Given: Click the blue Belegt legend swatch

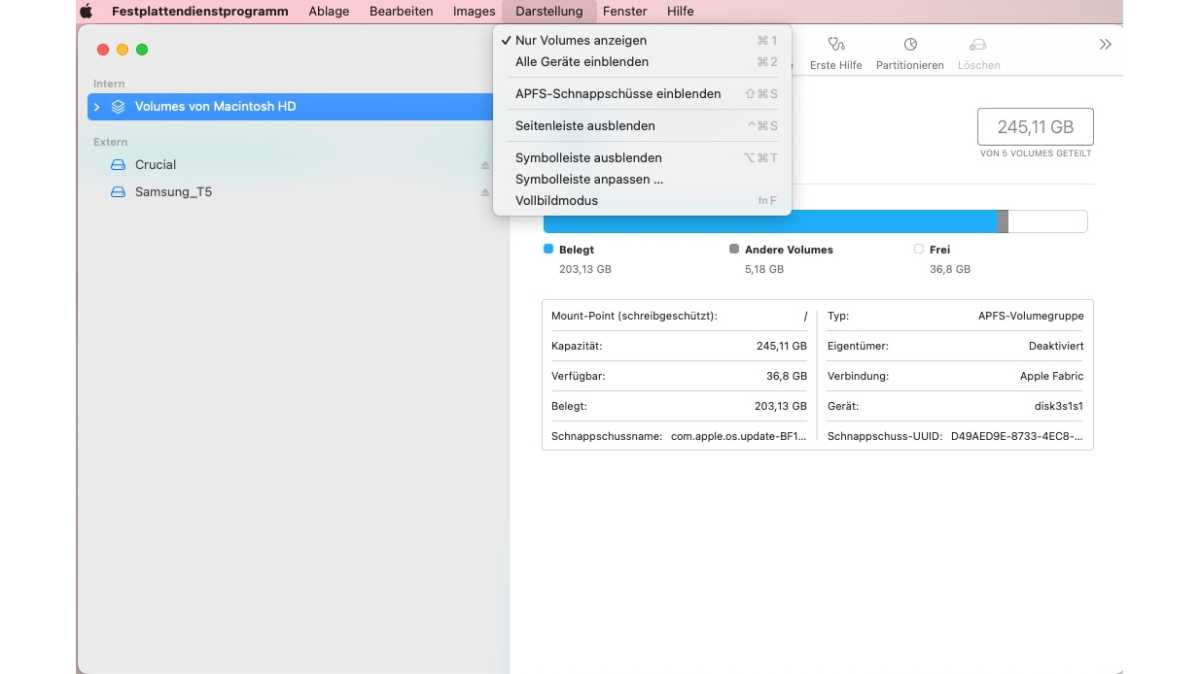Looking at the screenshot, I should [548, 249].
